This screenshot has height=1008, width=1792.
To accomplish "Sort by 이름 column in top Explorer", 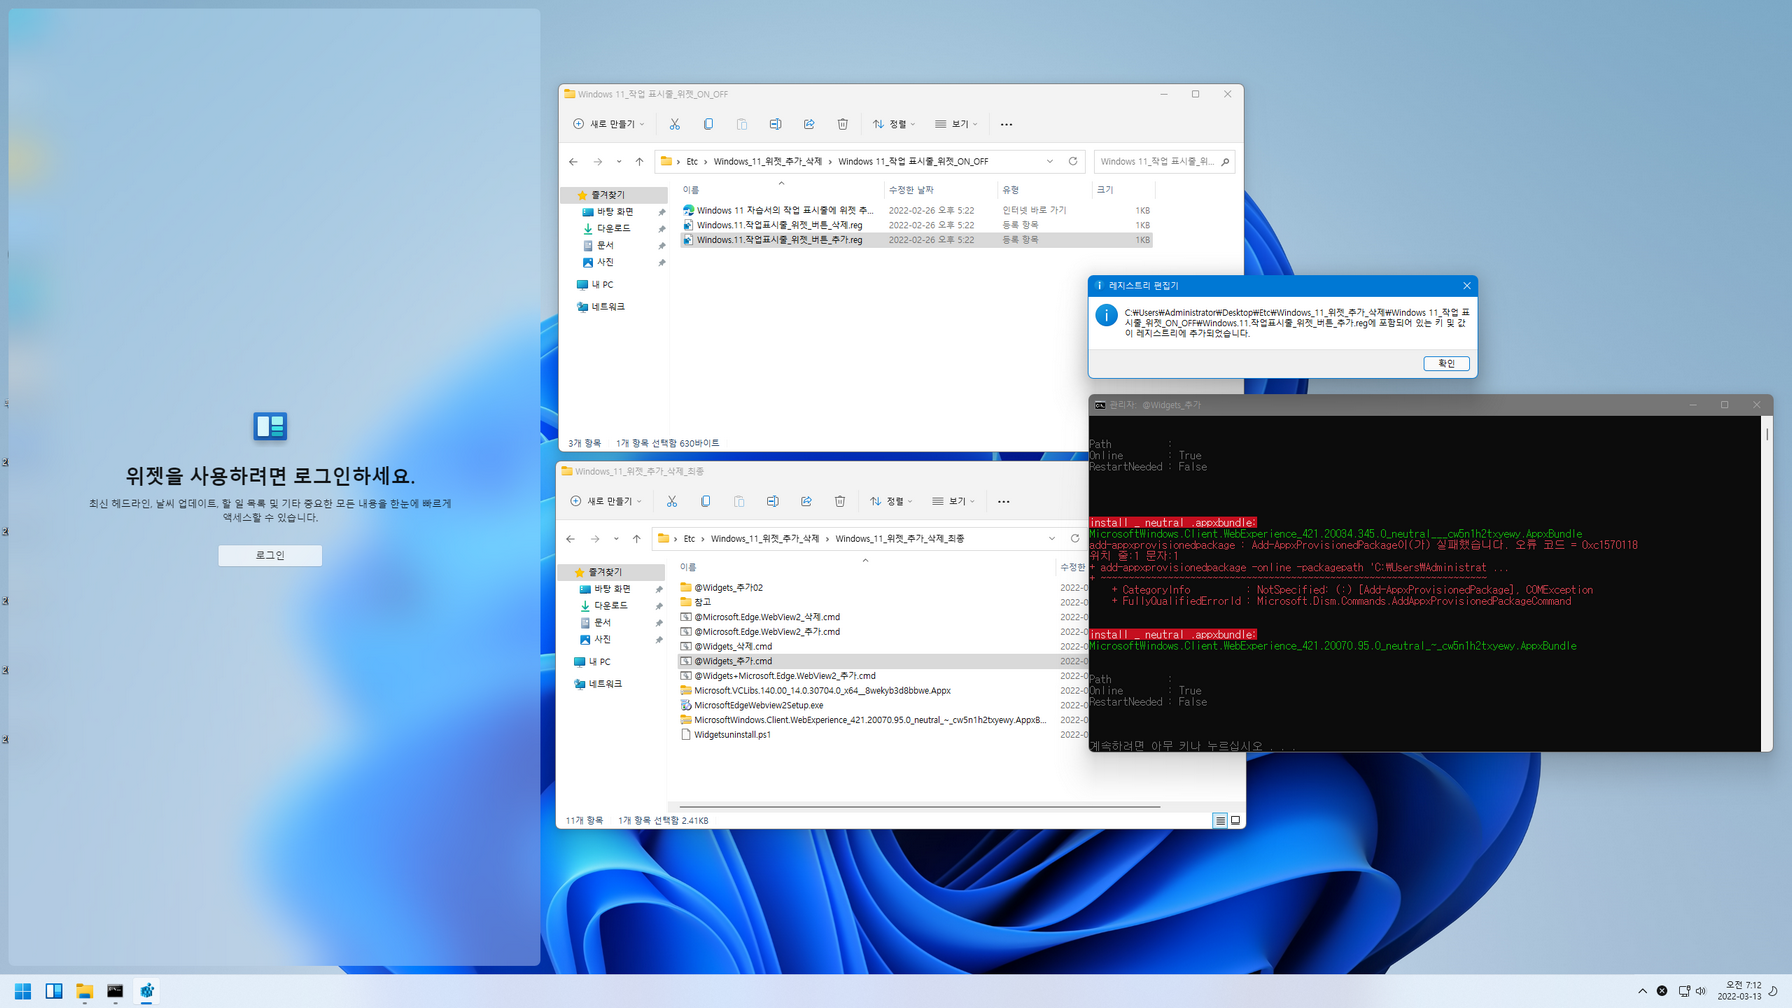I will point(691,190).
